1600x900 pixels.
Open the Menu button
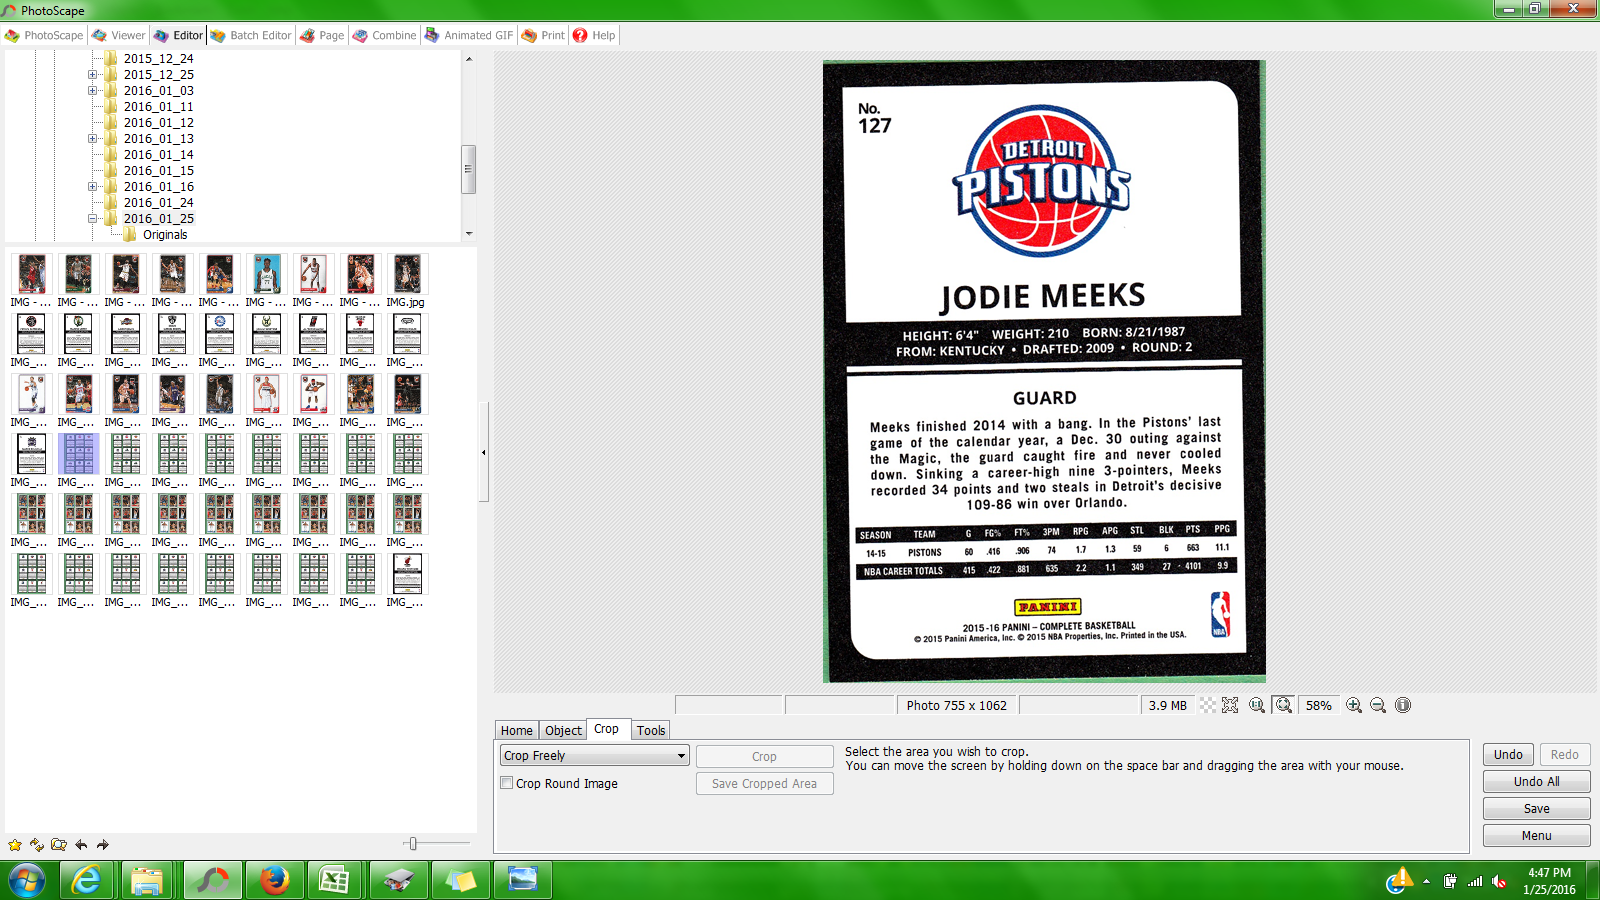pyautogui.click(x=1536, y=836)
